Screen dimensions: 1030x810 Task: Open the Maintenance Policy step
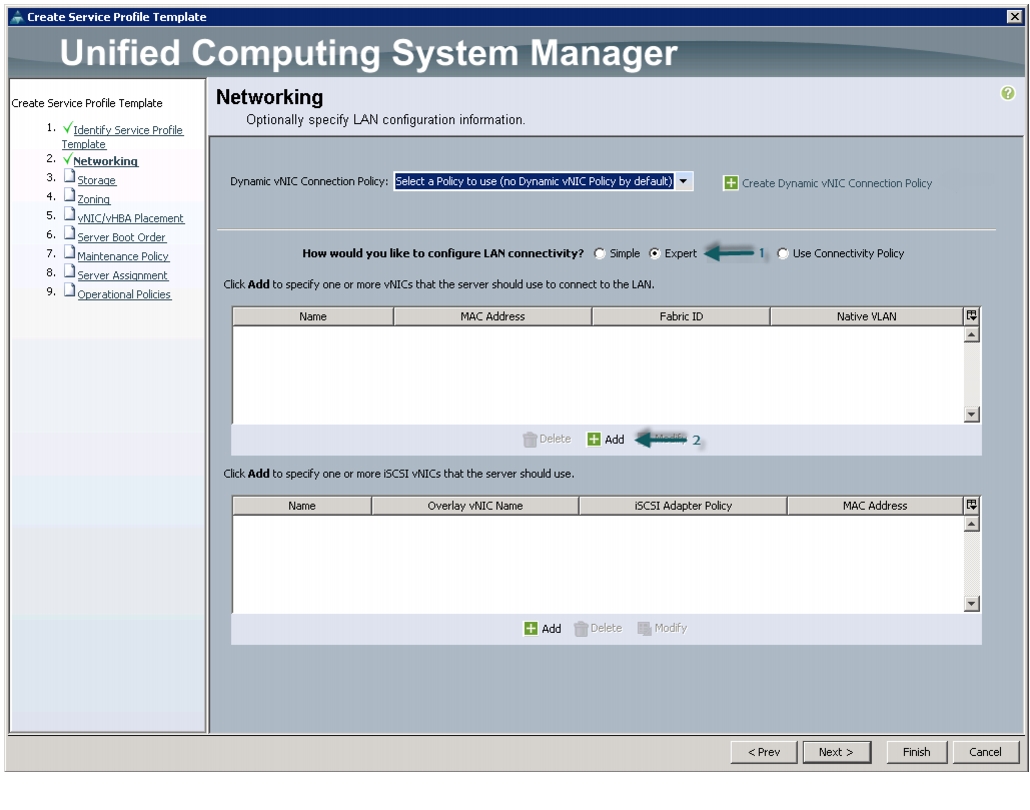(123, 256)
